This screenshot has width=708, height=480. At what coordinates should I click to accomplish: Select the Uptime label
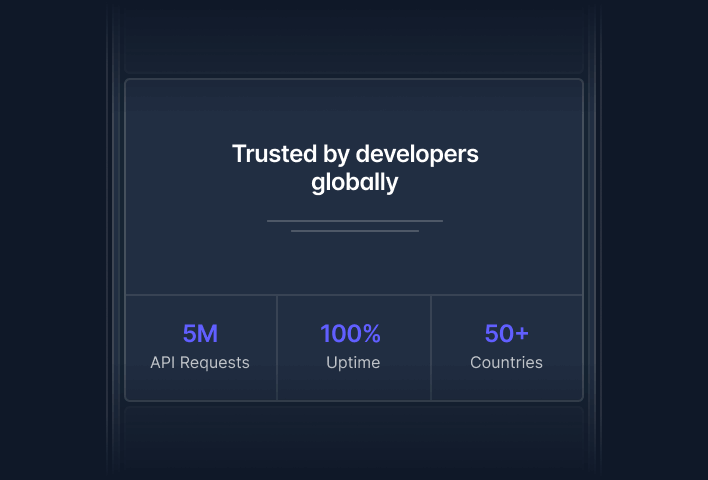coord(353,362)
